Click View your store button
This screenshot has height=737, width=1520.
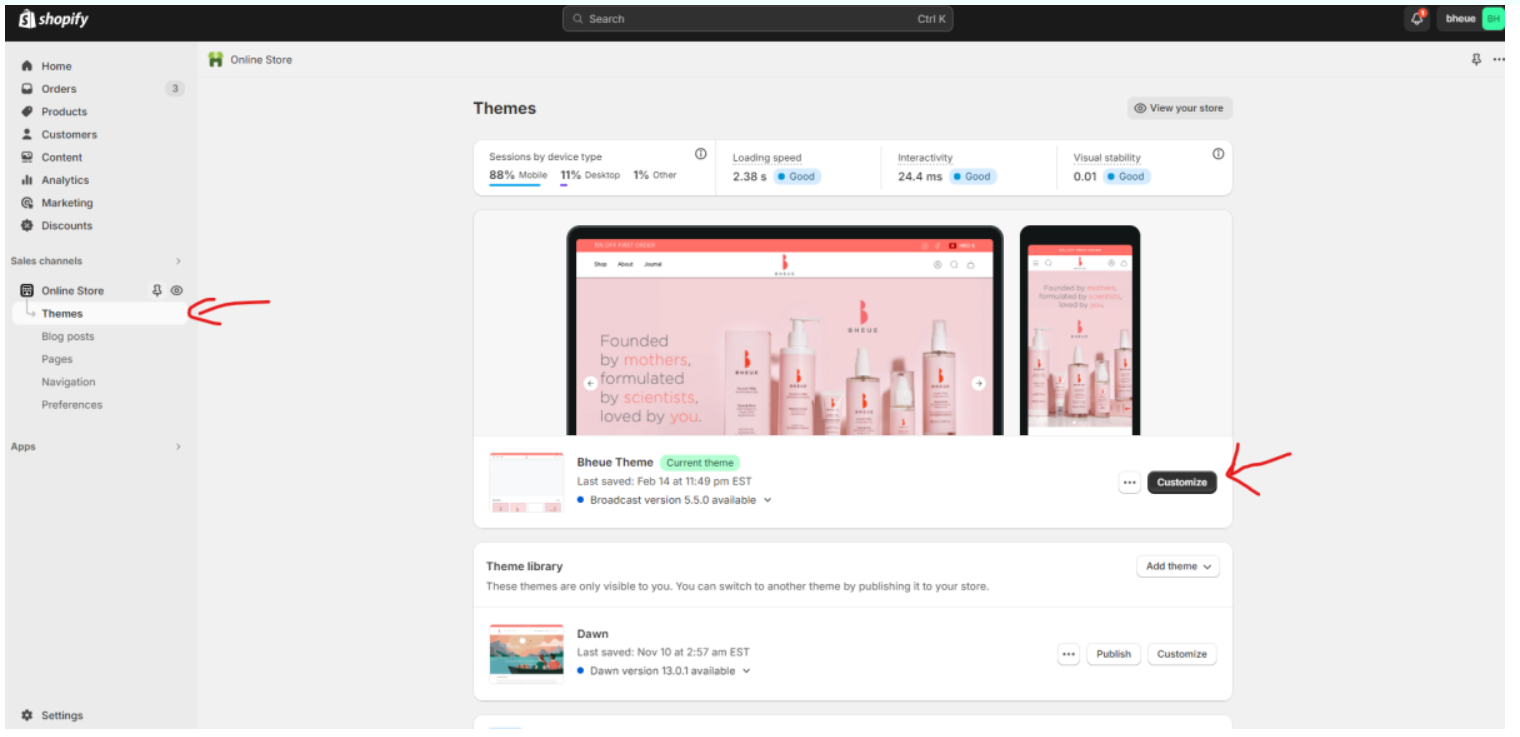pyautogui.click(x=1179, y=108)
